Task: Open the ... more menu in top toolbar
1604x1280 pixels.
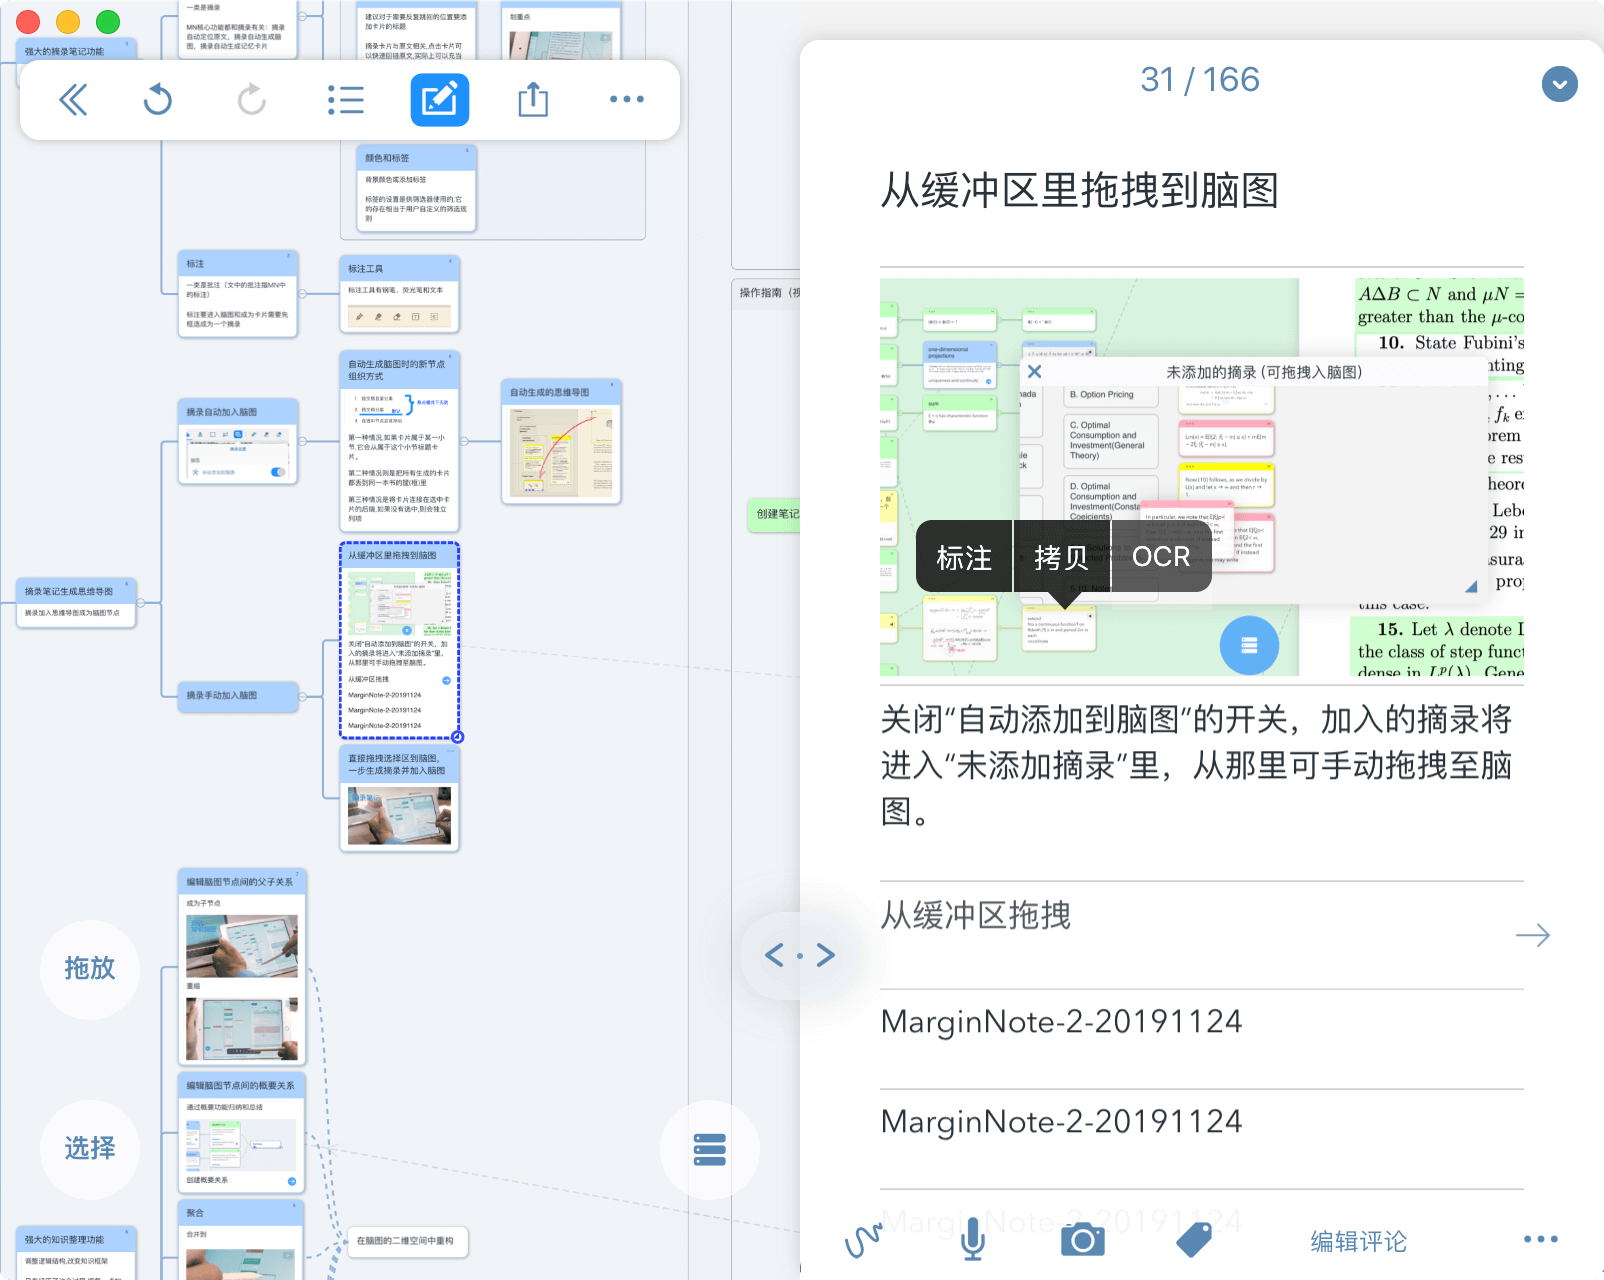Action: tap(627, 99)
